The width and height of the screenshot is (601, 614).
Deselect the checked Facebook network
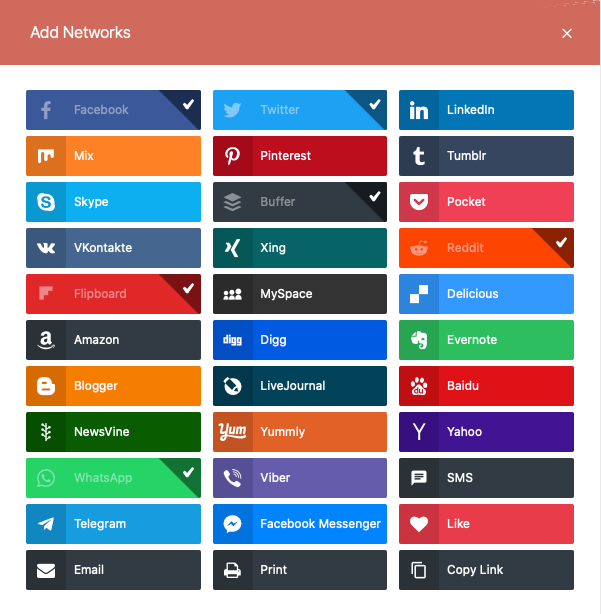click(x=113, y=110)
